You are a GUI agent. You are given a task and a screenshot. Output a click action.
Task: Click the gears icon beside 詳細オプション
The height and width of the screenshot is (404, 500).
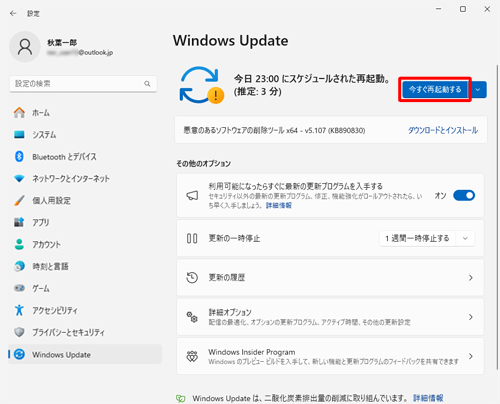coord(192,317)
